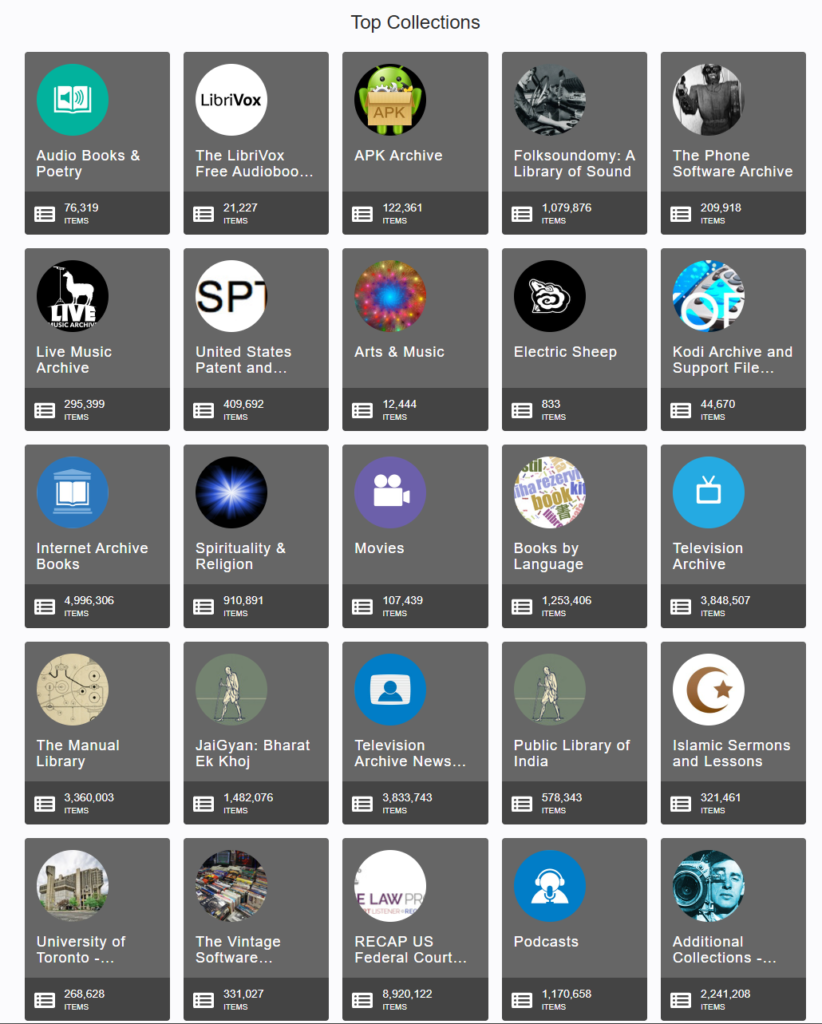Image resolution: width=822 pixels, height=1024 pixels.
Task: Click The Phone Software Archive thumbnail
Action: 708,100
